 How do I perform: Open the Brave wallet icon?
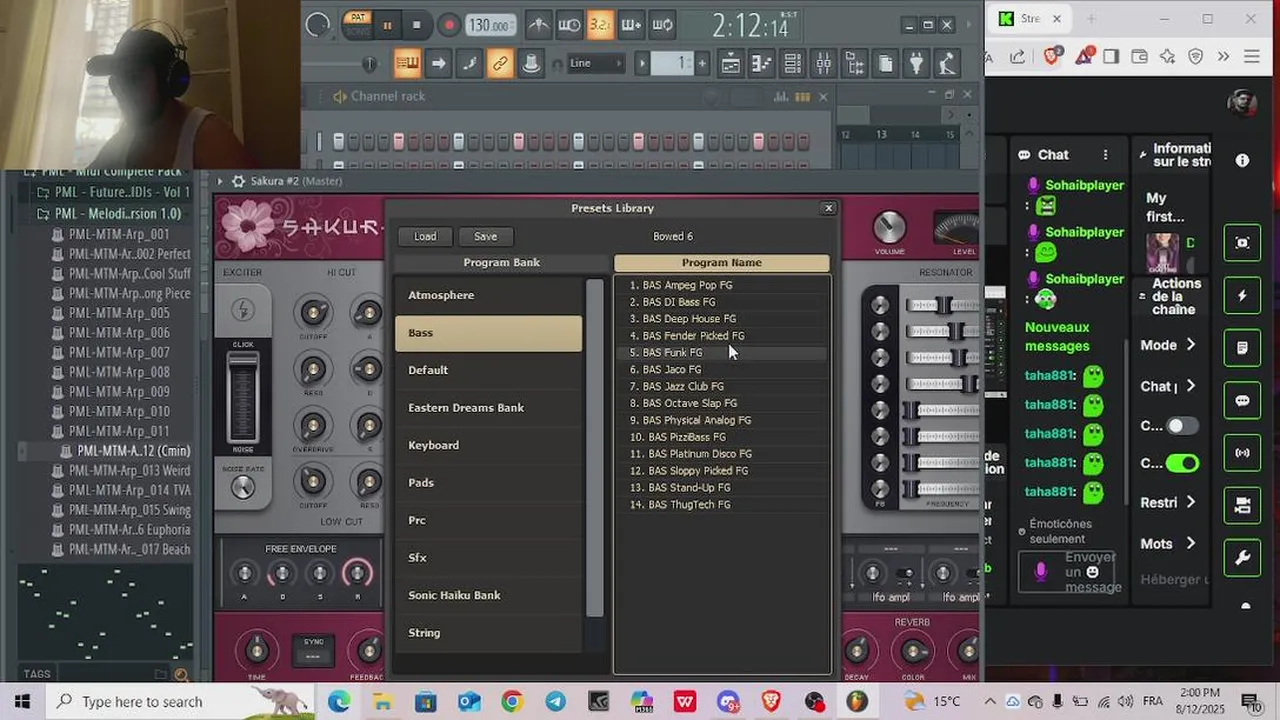coord(1139,56)
